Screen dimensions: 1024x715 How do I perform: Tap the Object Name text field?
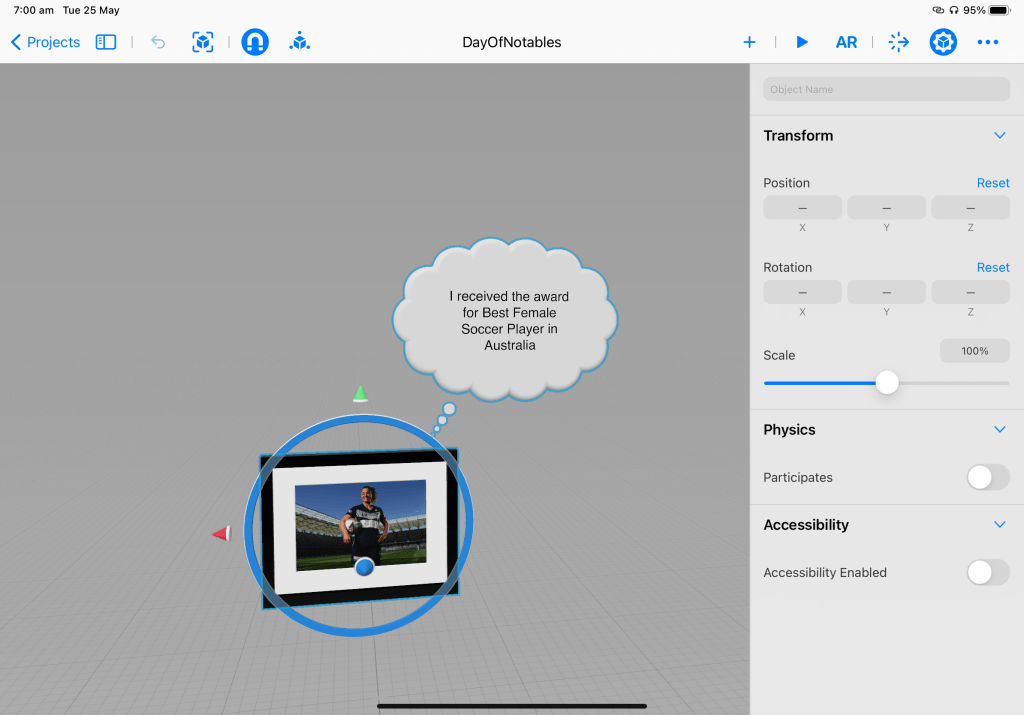click(885, 89)
